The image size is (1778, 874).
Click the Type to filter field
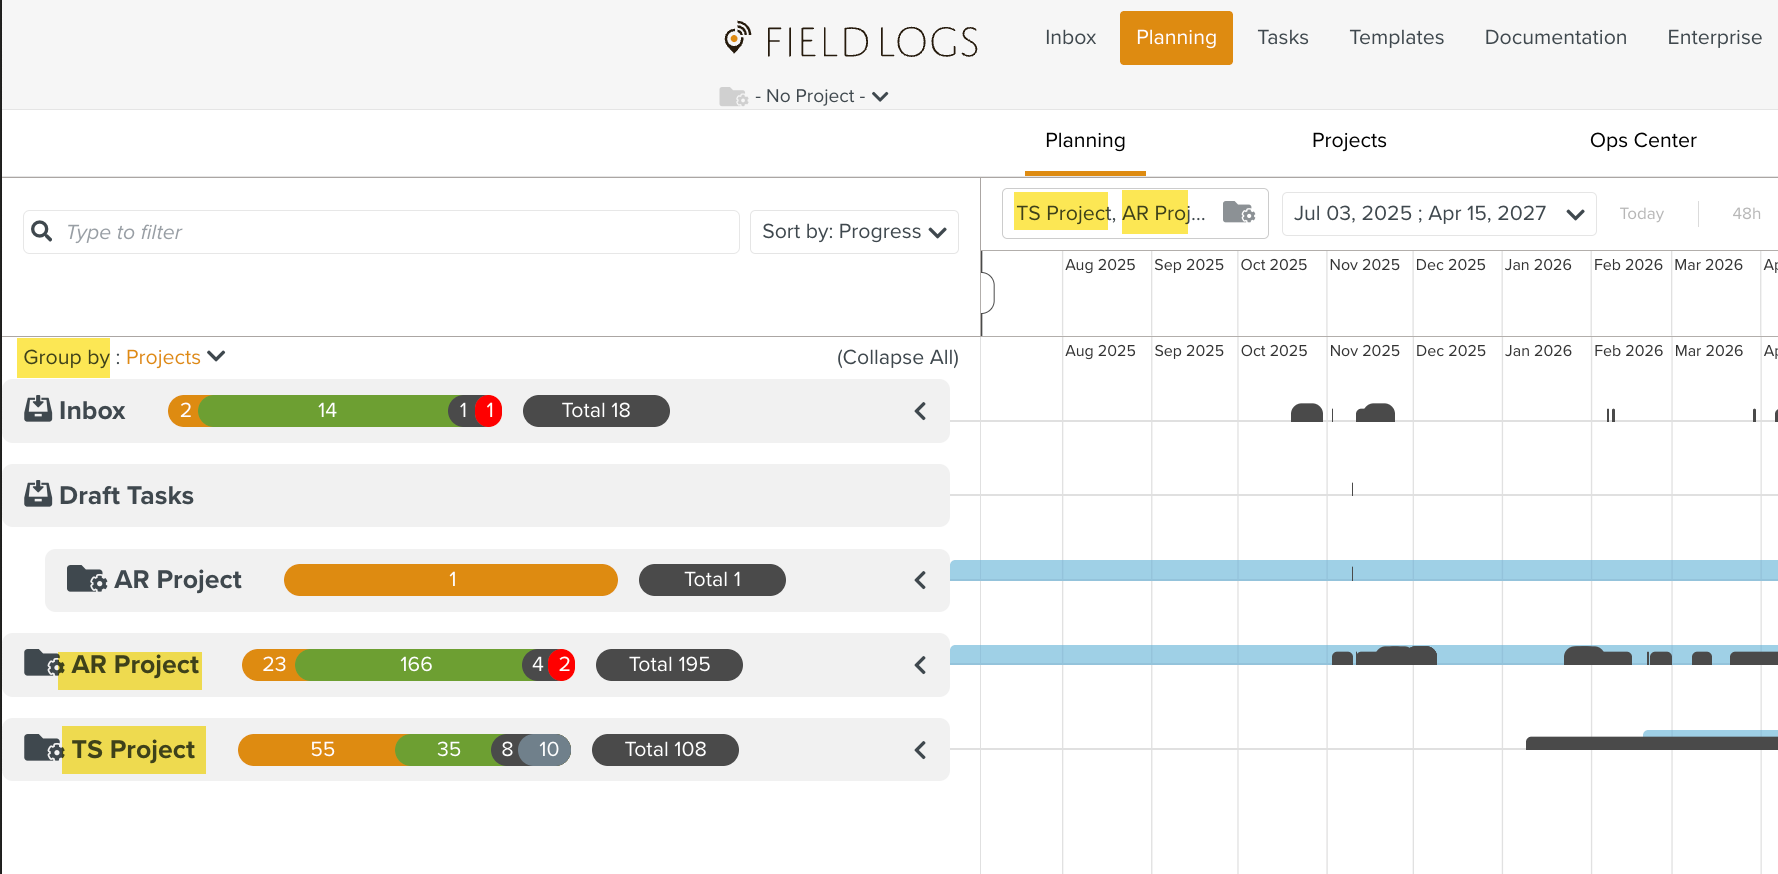click(381, 232)
